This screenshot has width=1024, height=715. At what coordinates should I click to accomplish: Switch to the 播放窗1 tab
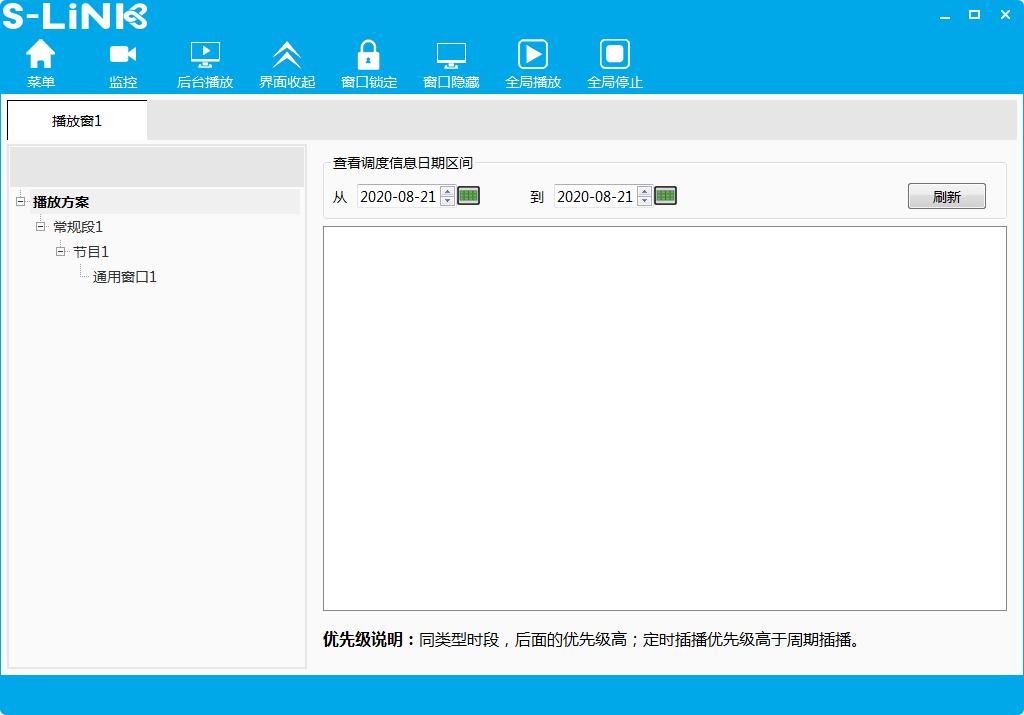pos(76,119)
